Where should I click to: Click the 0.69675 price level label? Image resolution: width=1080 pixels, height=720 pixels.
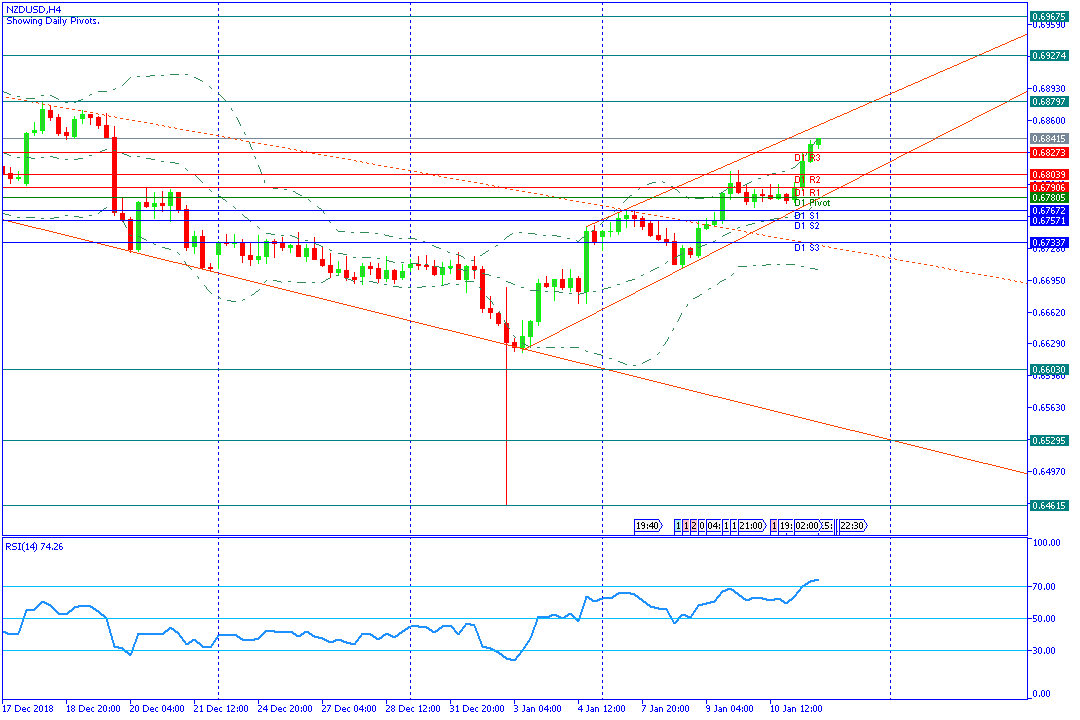[x=1049, y=17]
